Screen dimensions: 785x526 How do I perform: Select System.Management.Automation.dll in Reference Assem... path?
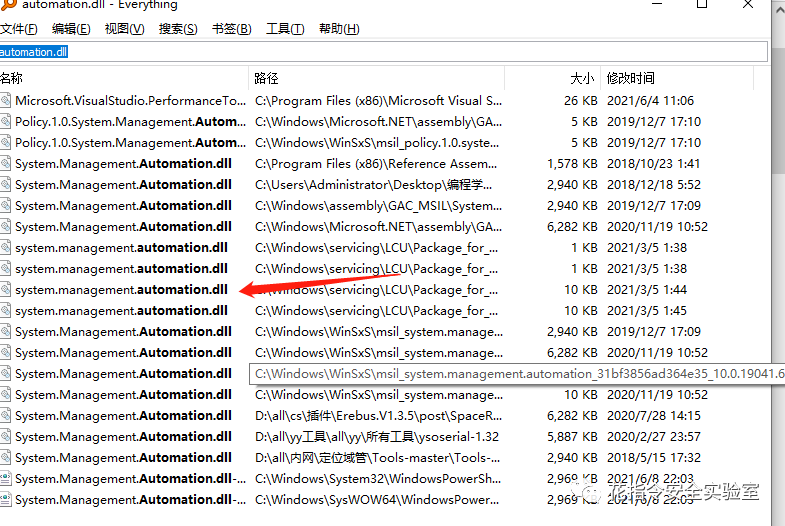click(x=123, y=164)
